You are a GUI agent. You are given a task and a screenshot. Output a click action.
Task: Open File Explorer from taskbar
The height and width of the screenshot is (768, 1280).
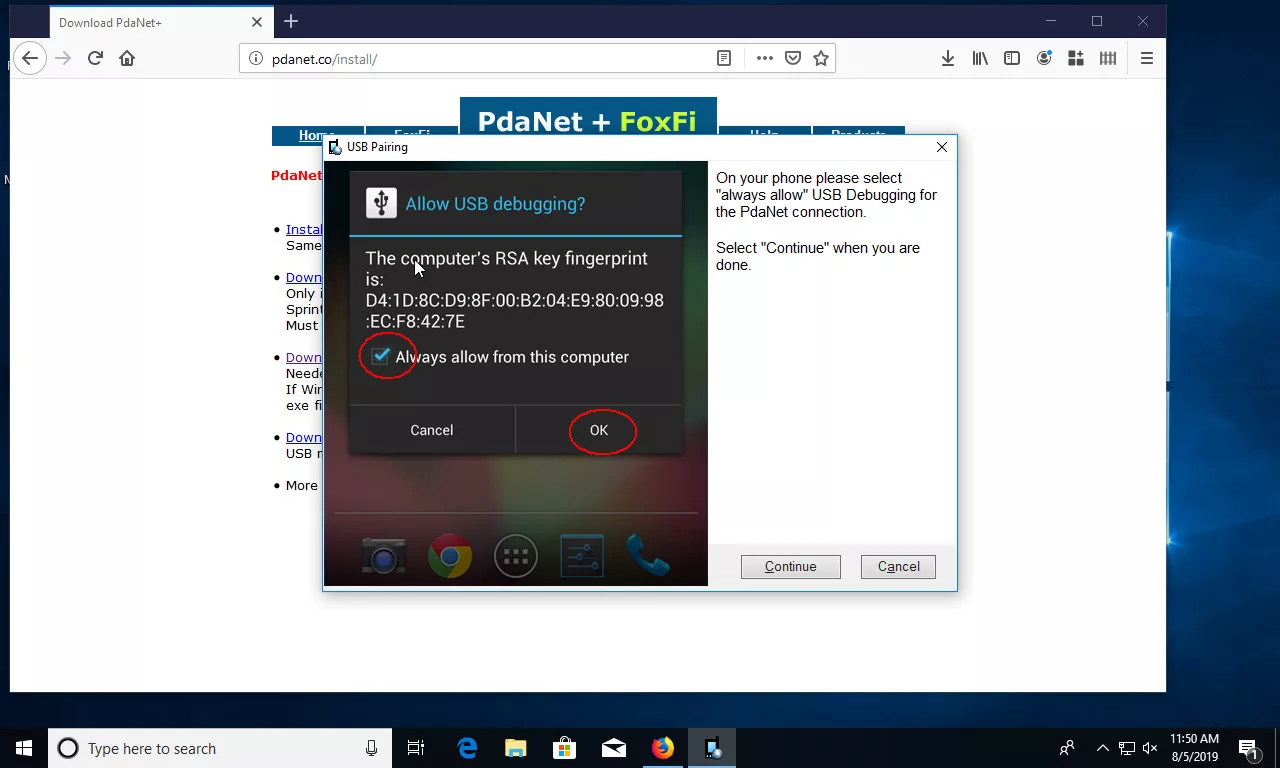516,748
